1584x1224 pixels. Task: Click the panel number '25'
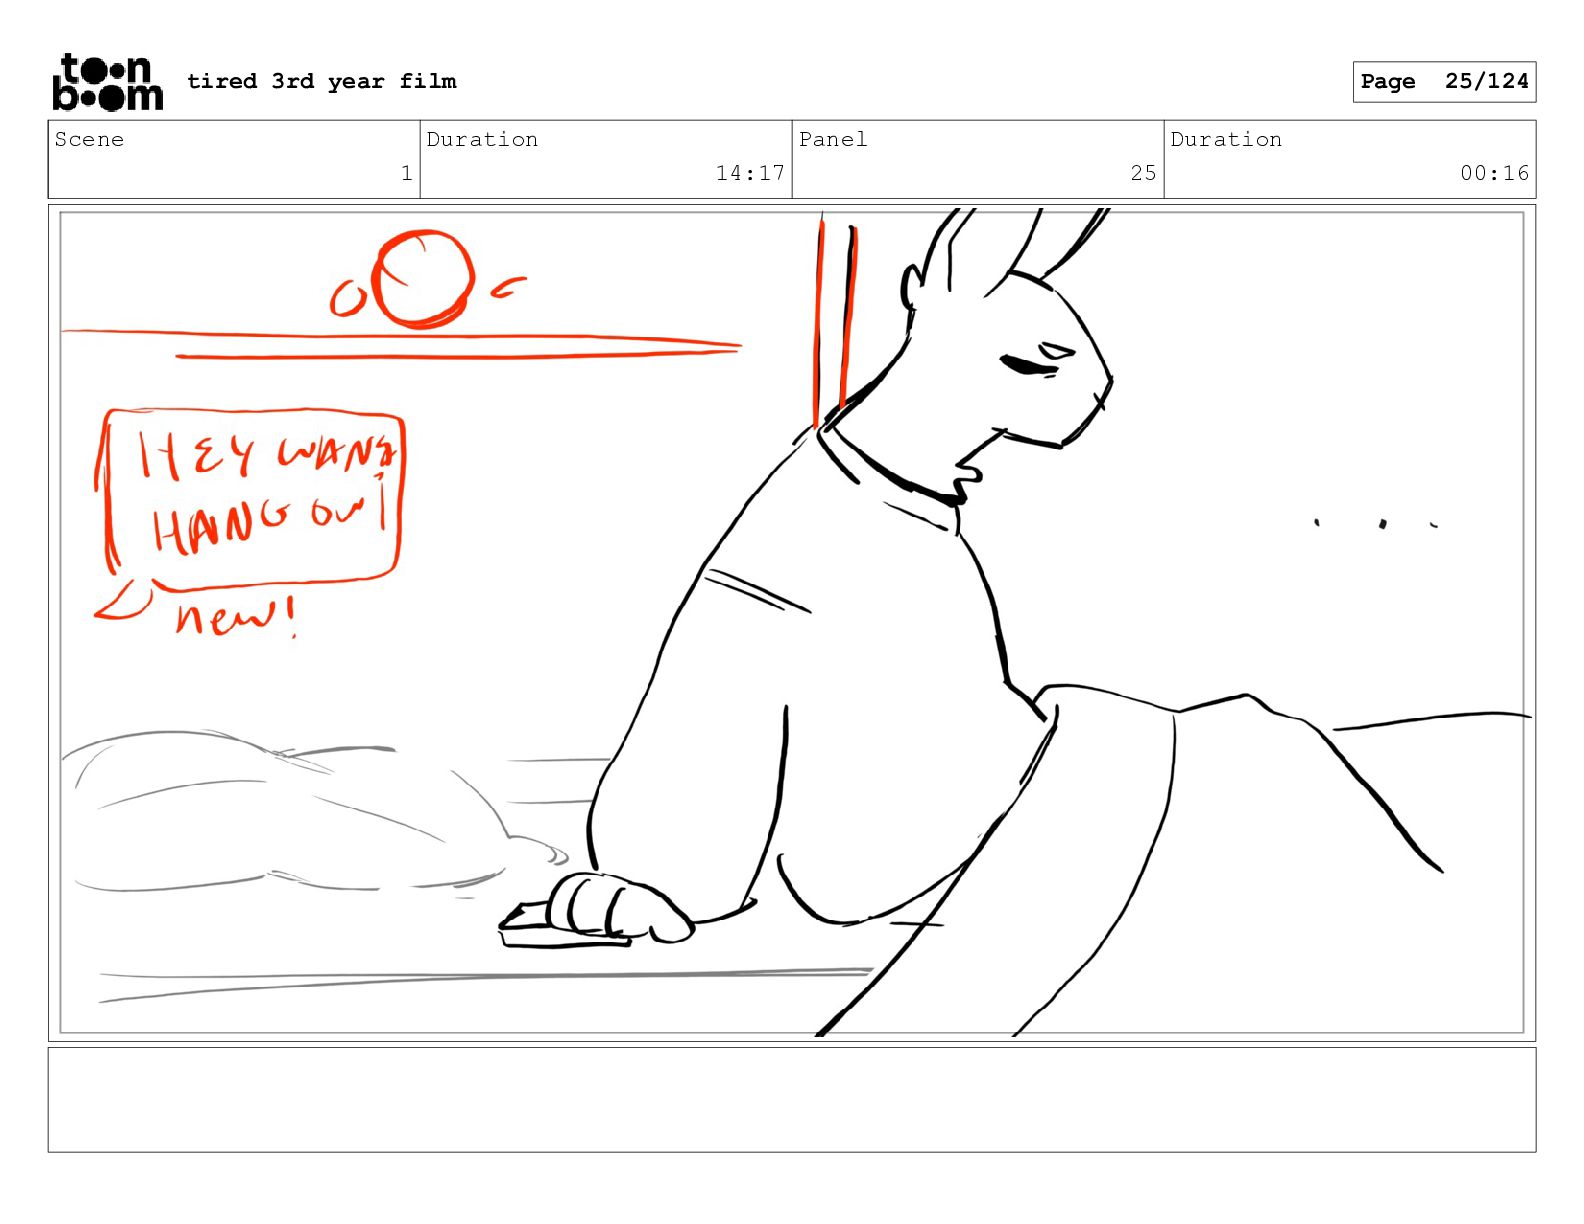pyautogui.click(x=1143, y=173)
